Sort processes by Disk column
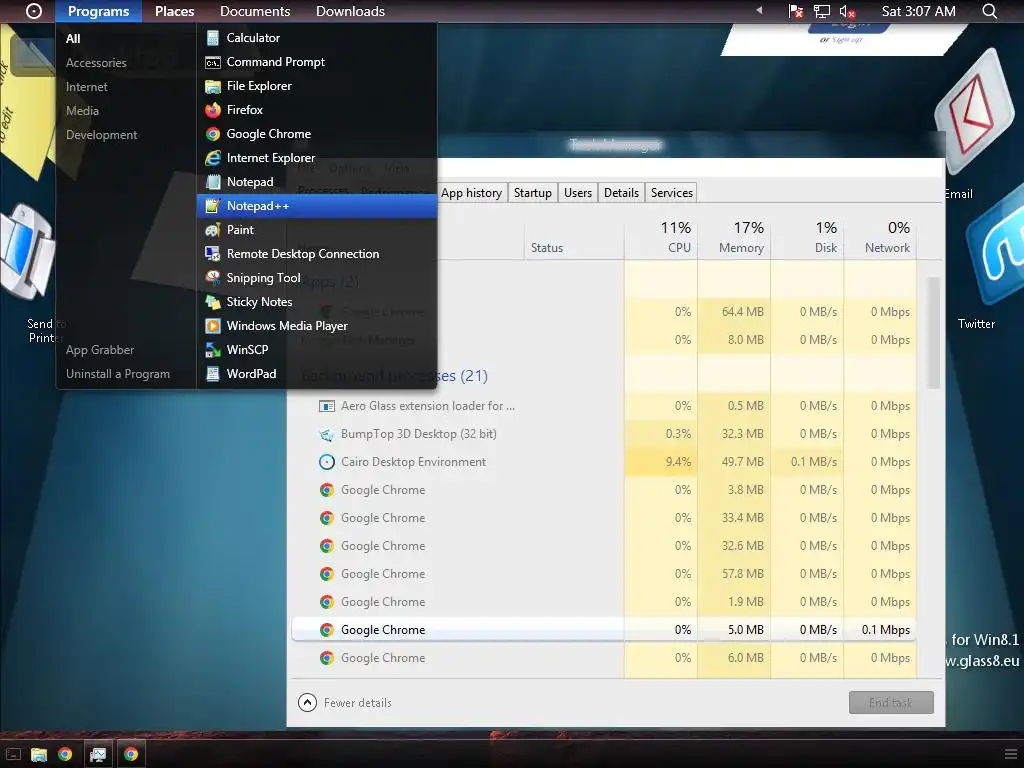 tap(807, 237)
